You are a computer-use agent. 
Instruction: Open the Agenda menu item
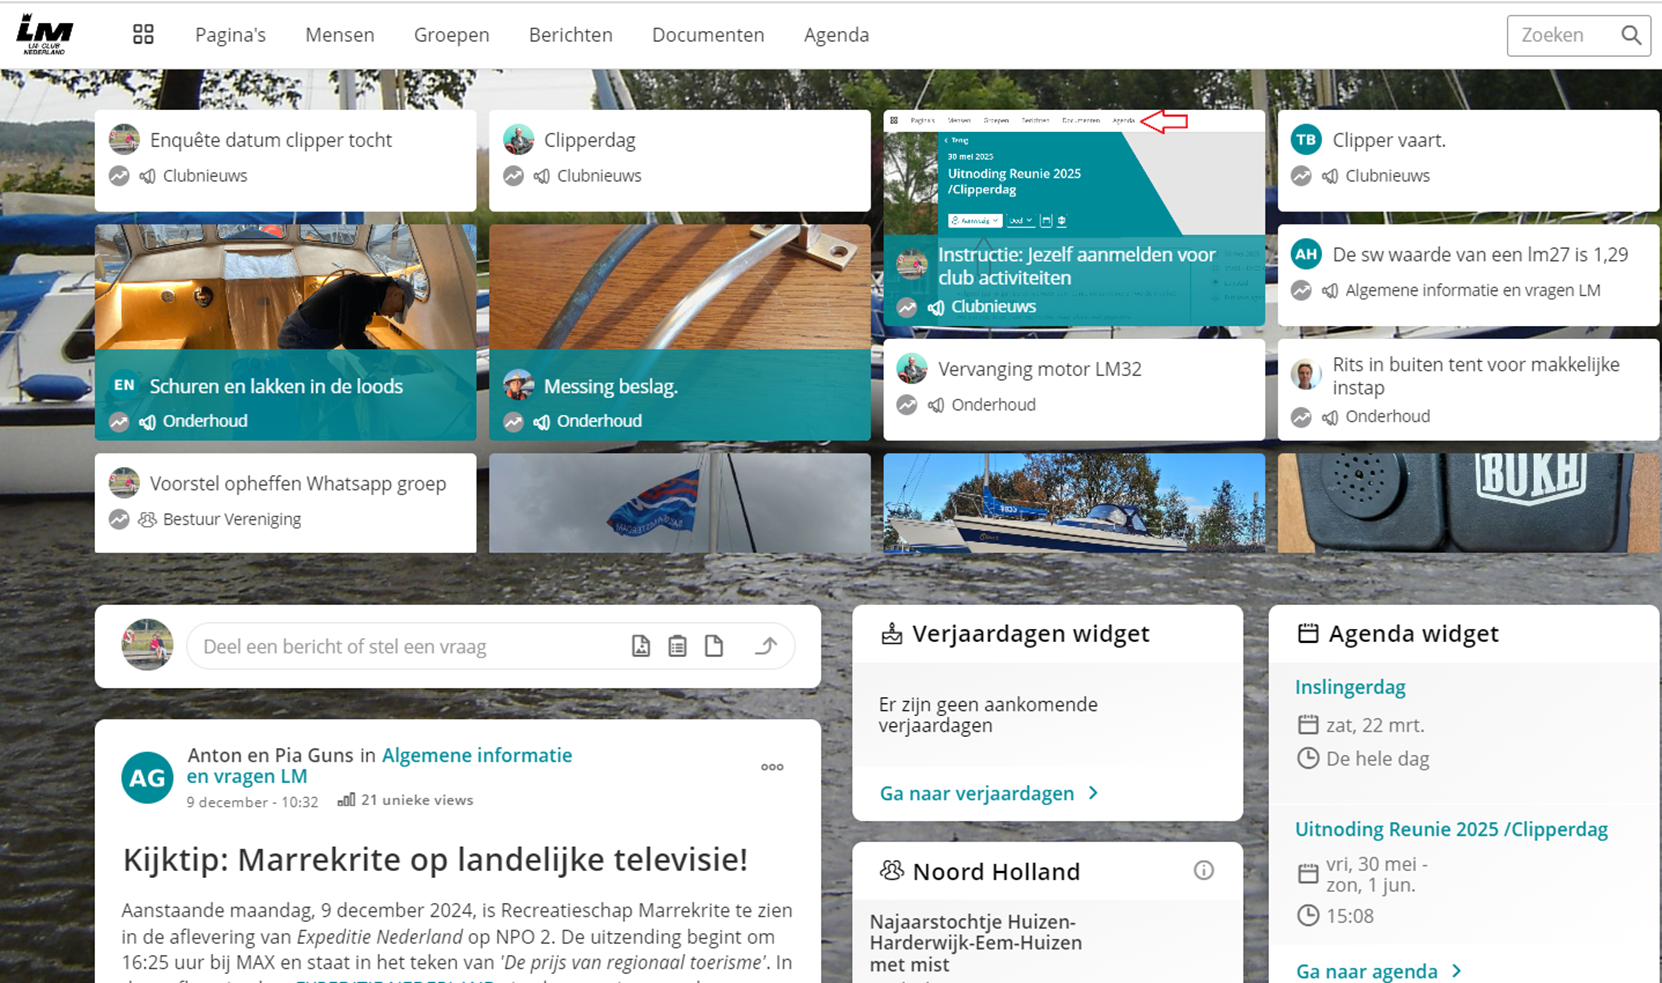point(836,35)
